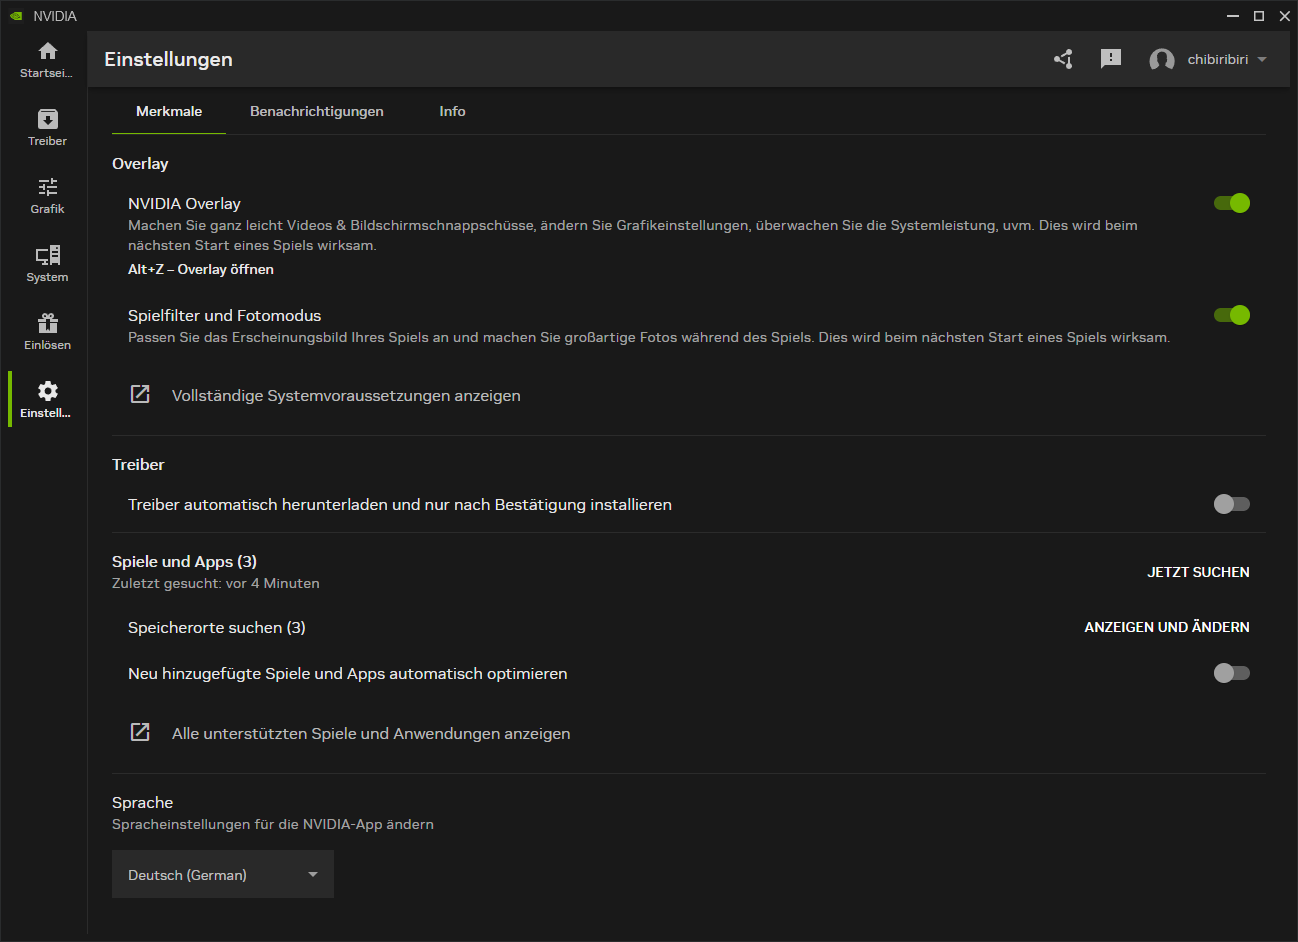Turn off Spielfilter und Fotomodus toggle

(1232, 315)
